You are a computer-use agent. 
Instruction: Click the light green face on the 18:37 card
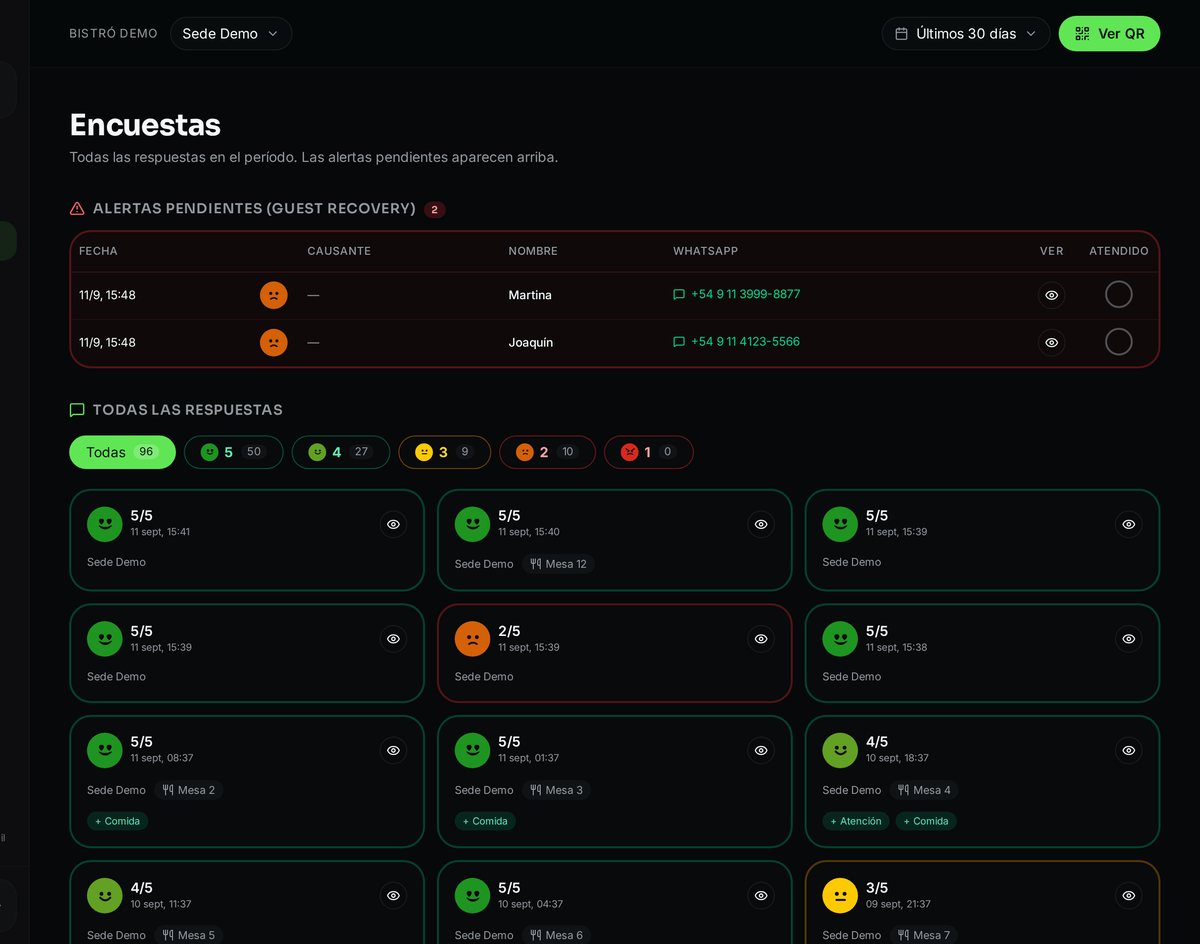(840, 750)
